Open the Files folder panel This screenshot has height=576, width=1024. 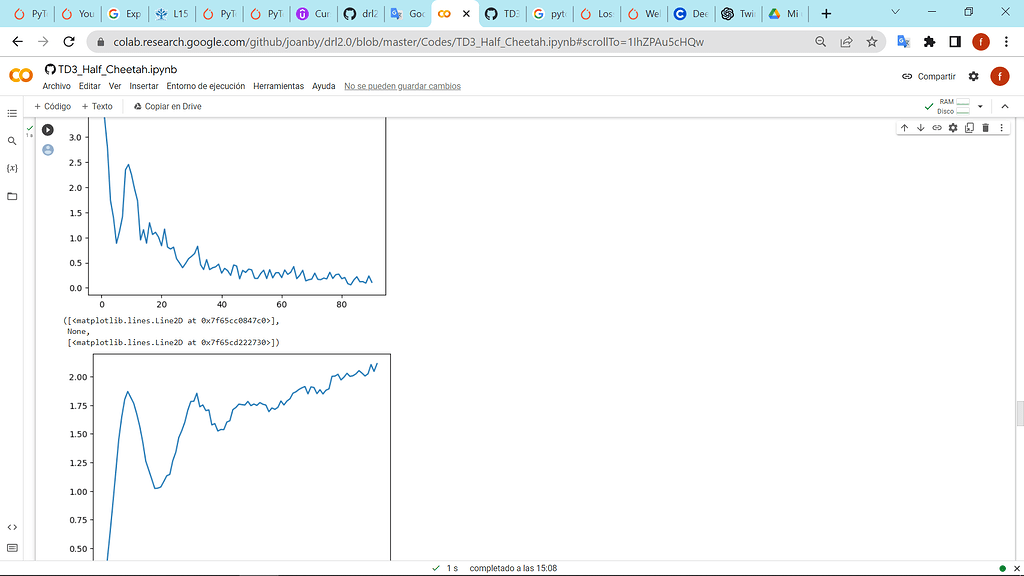pyautogui.click(x=12, y=196)
